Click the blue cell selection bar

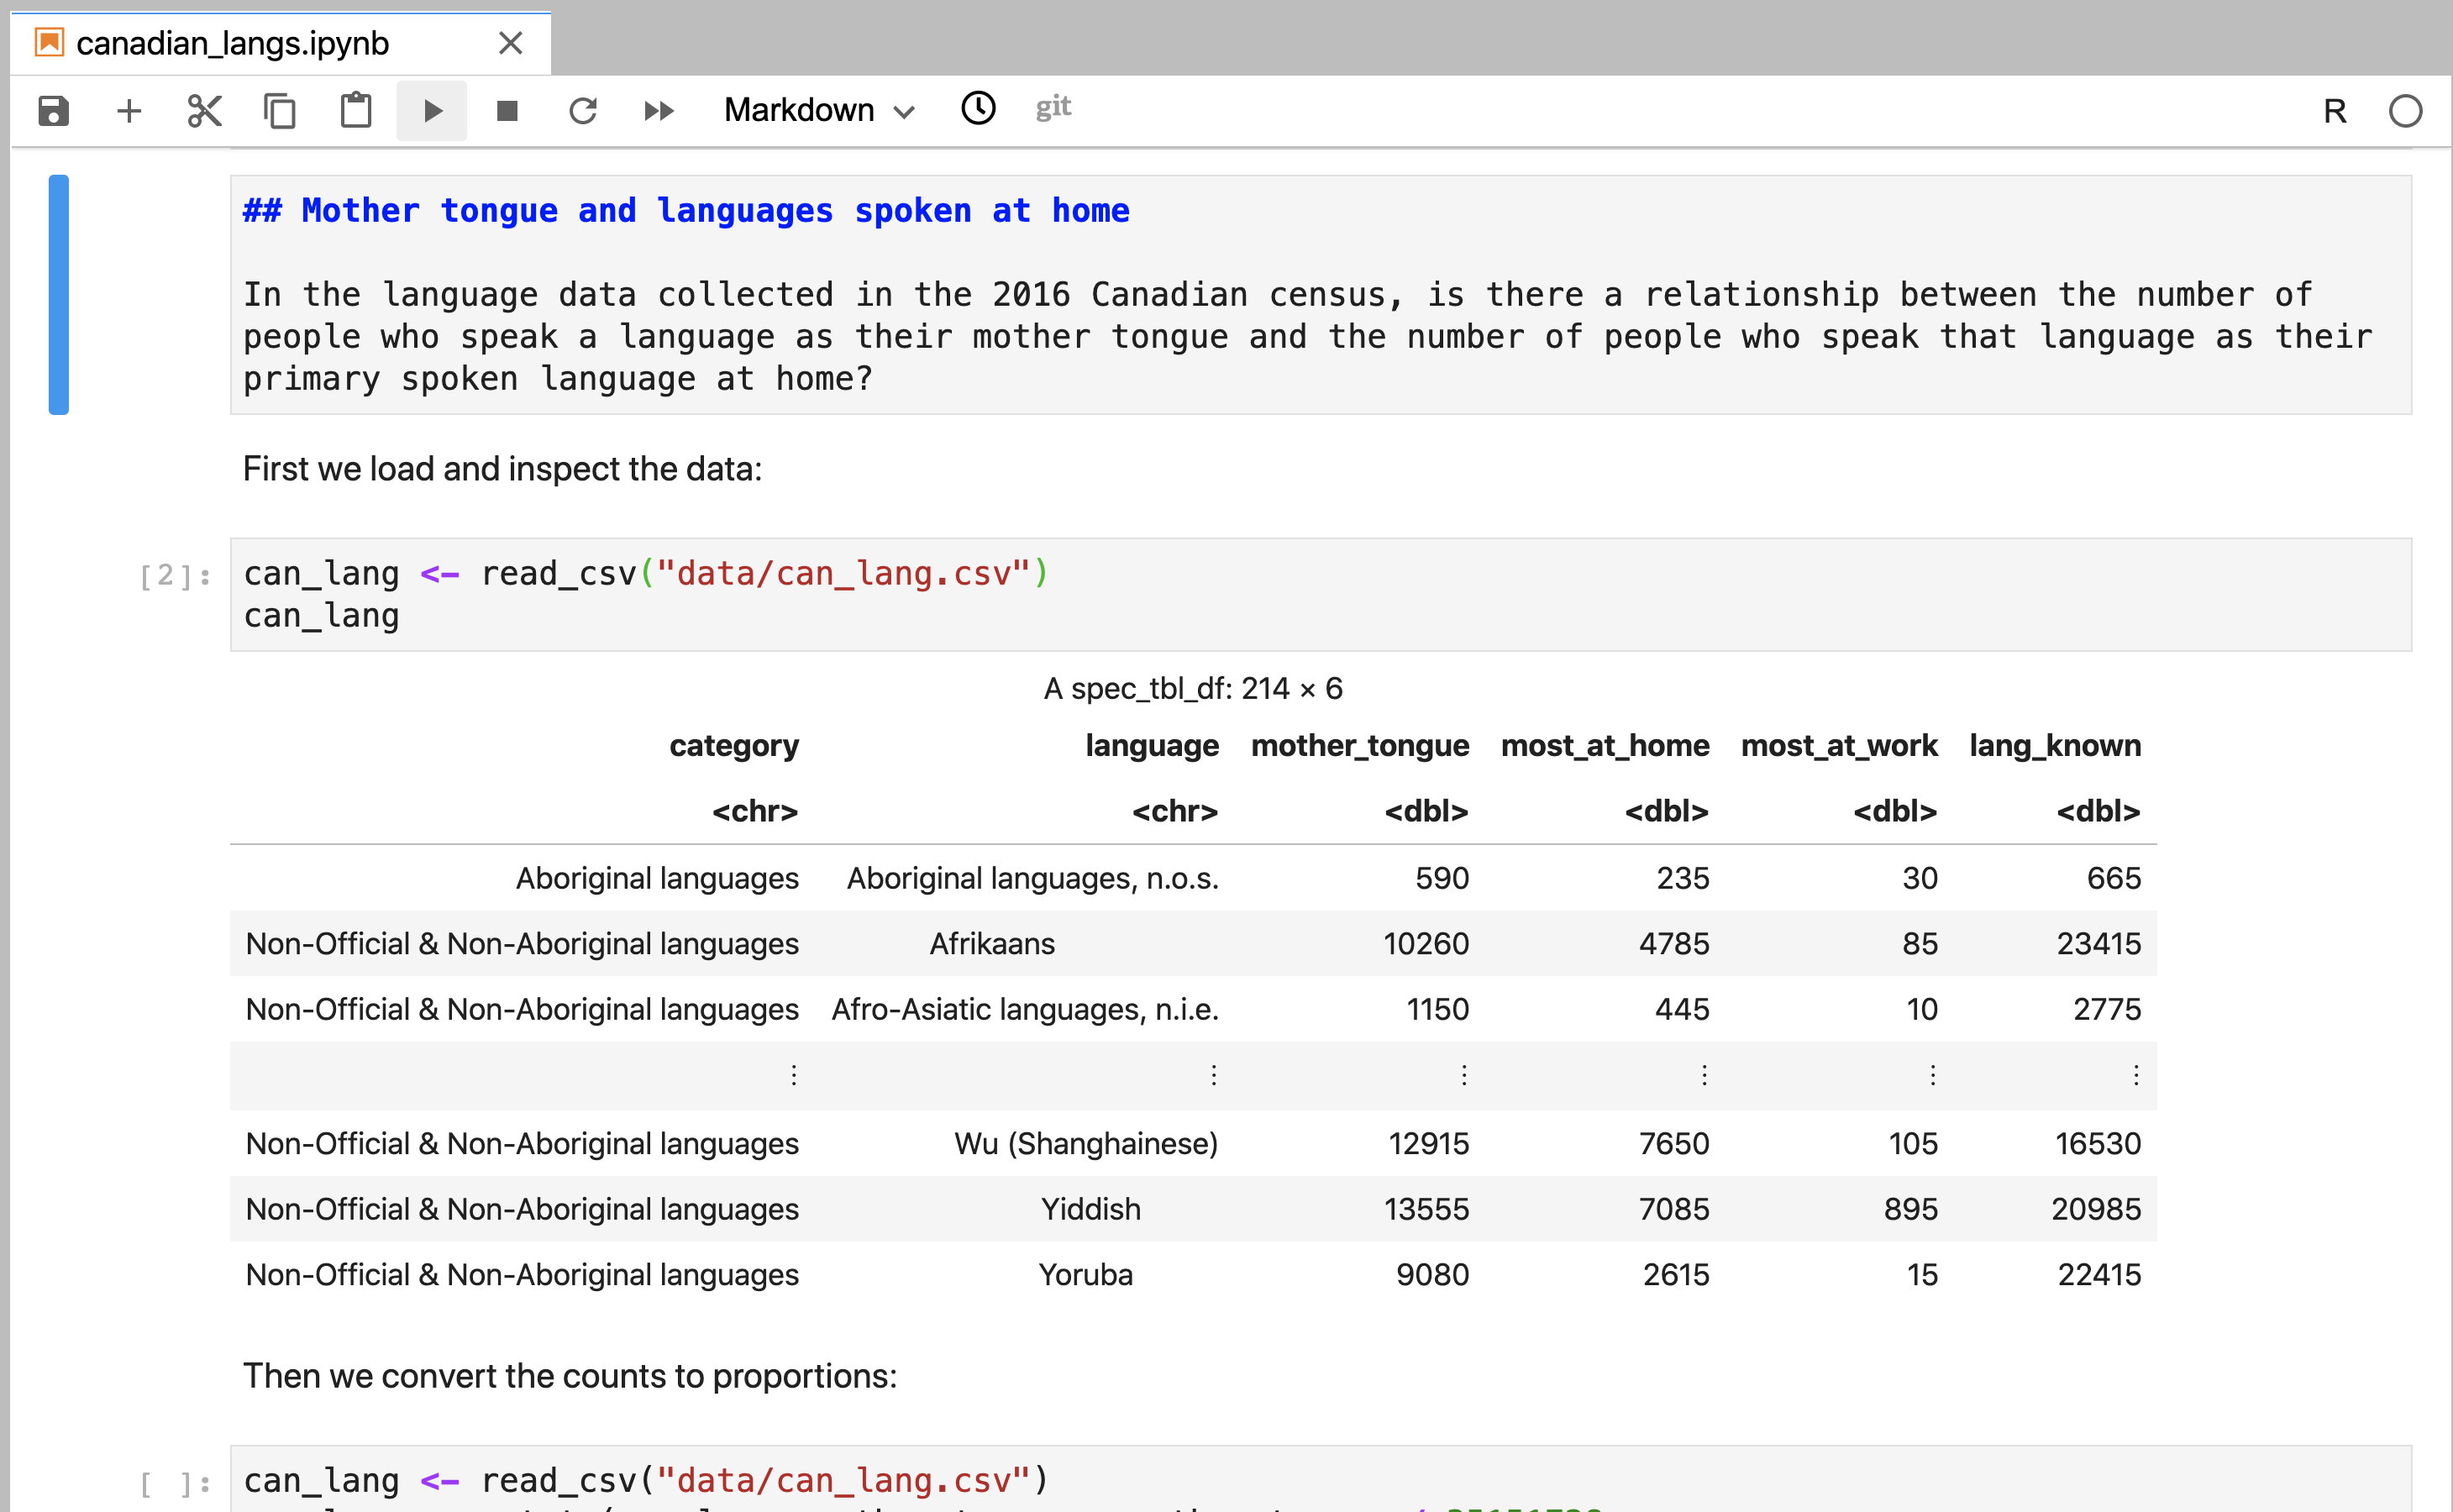coord(59,295)
